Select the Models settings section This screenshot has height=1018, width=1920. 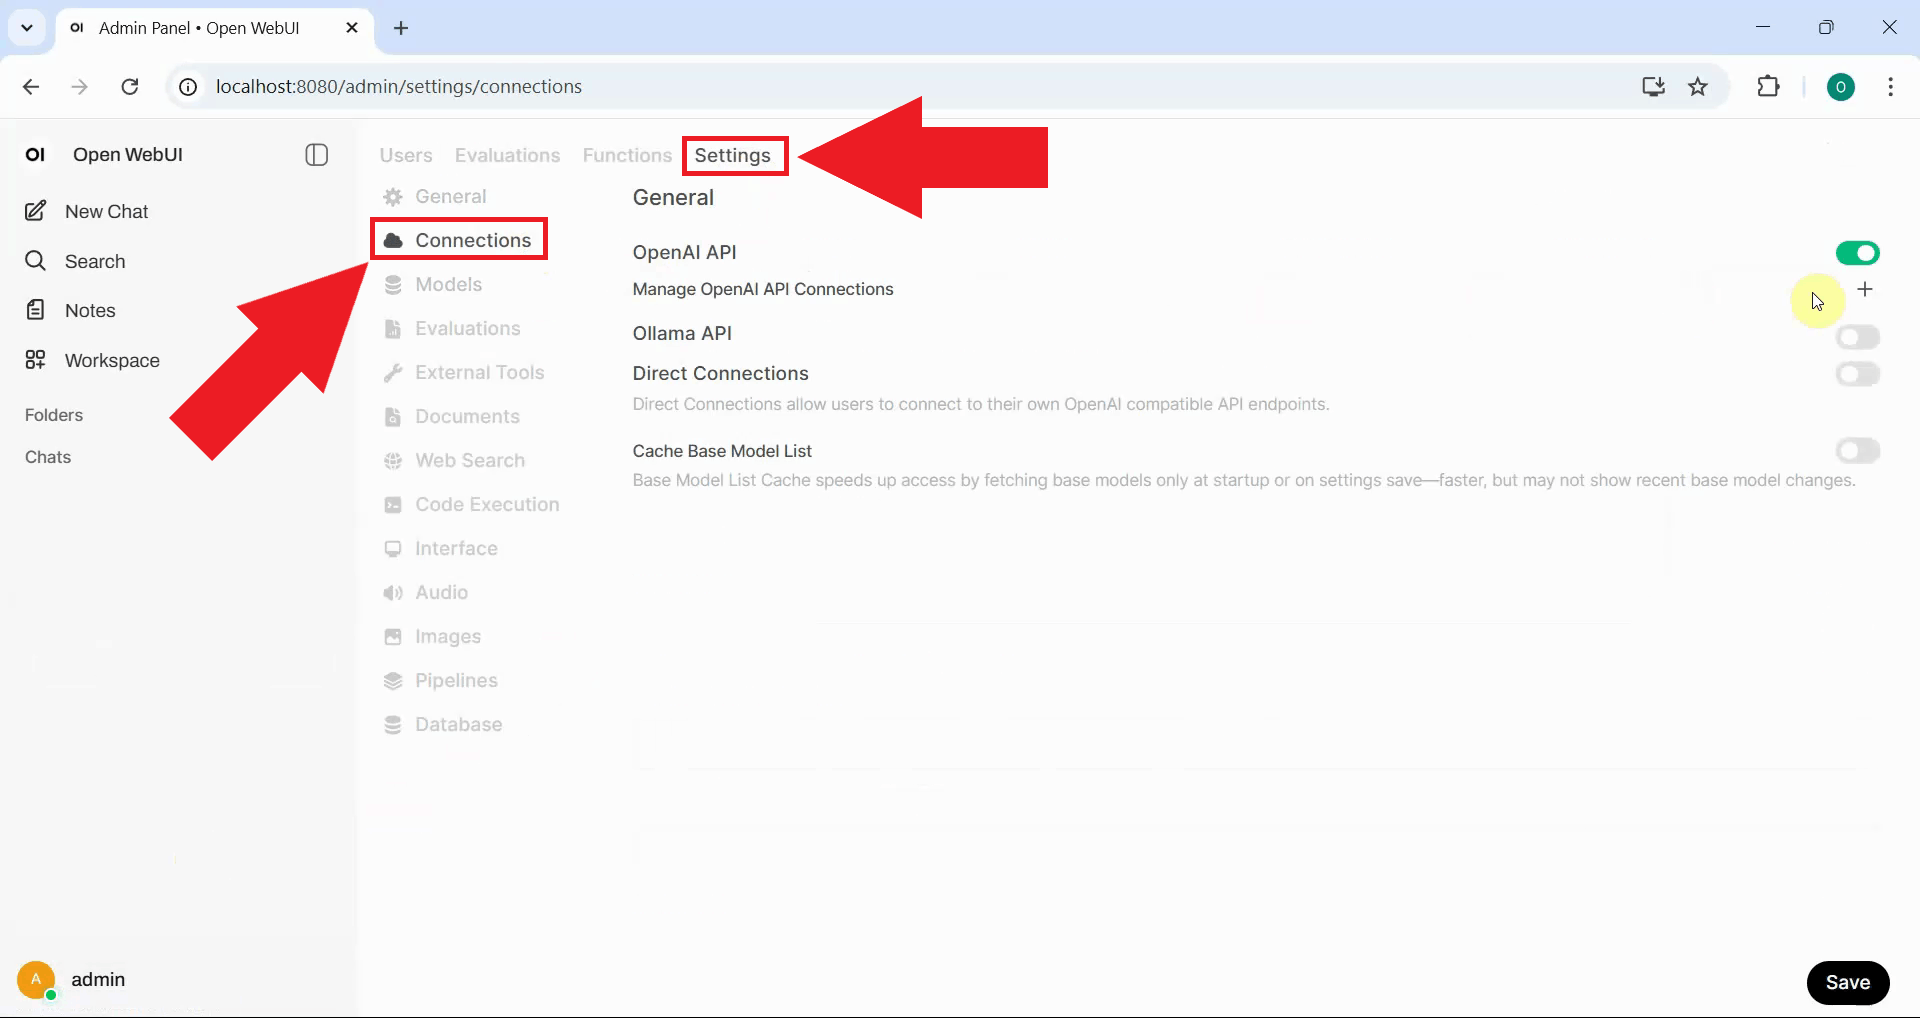tap(447, 284)
